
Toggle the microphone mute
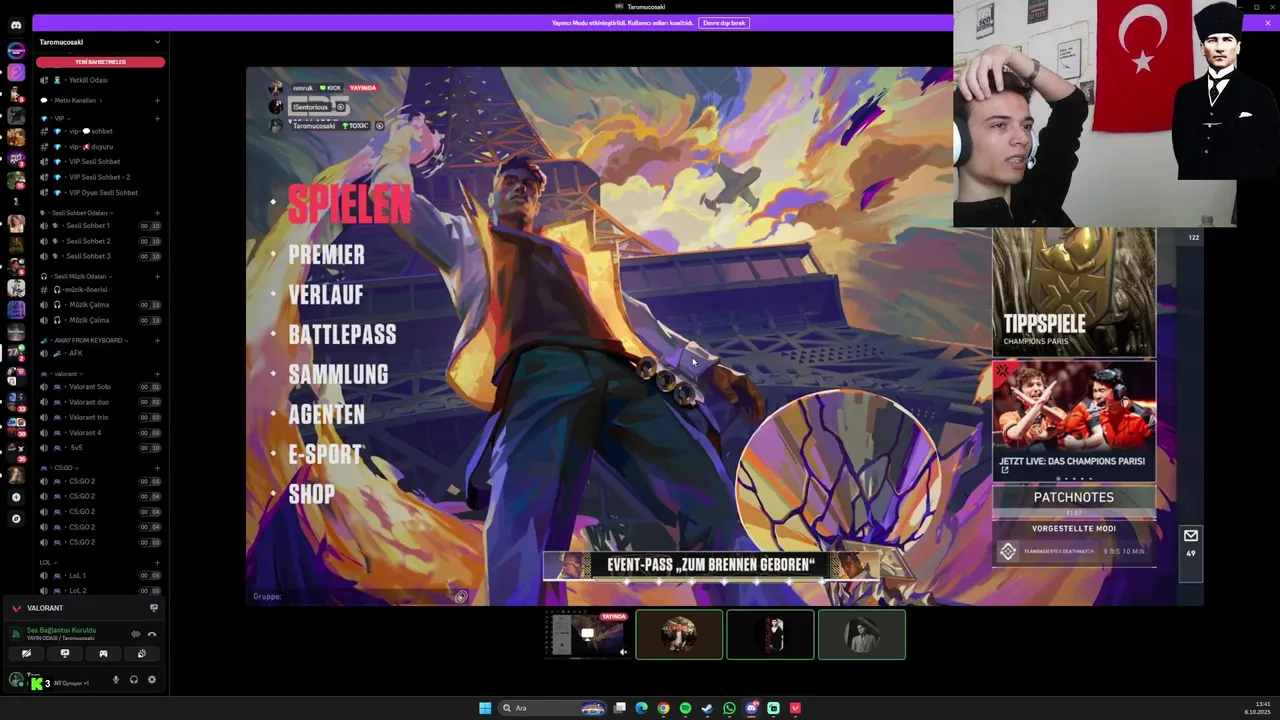point(116,680)
